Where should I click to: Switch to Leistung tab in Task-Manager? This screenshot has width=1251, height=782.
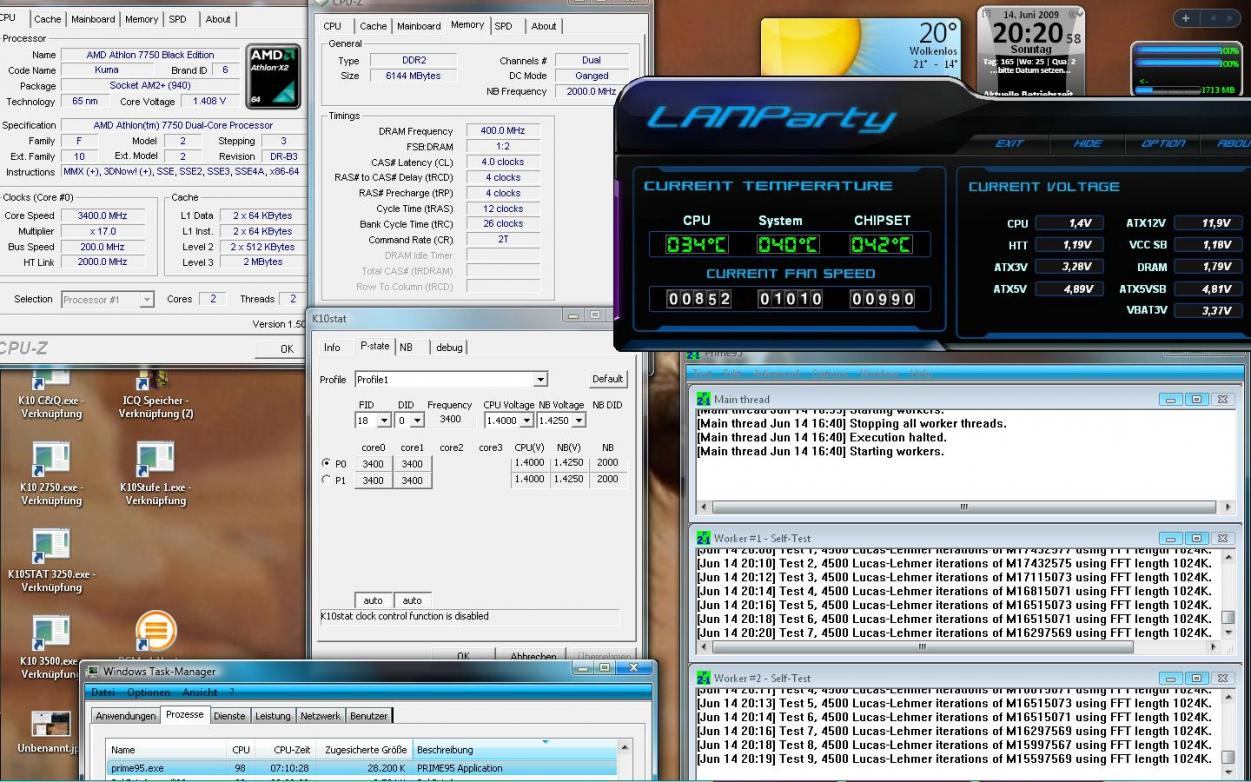click(273, 716)
